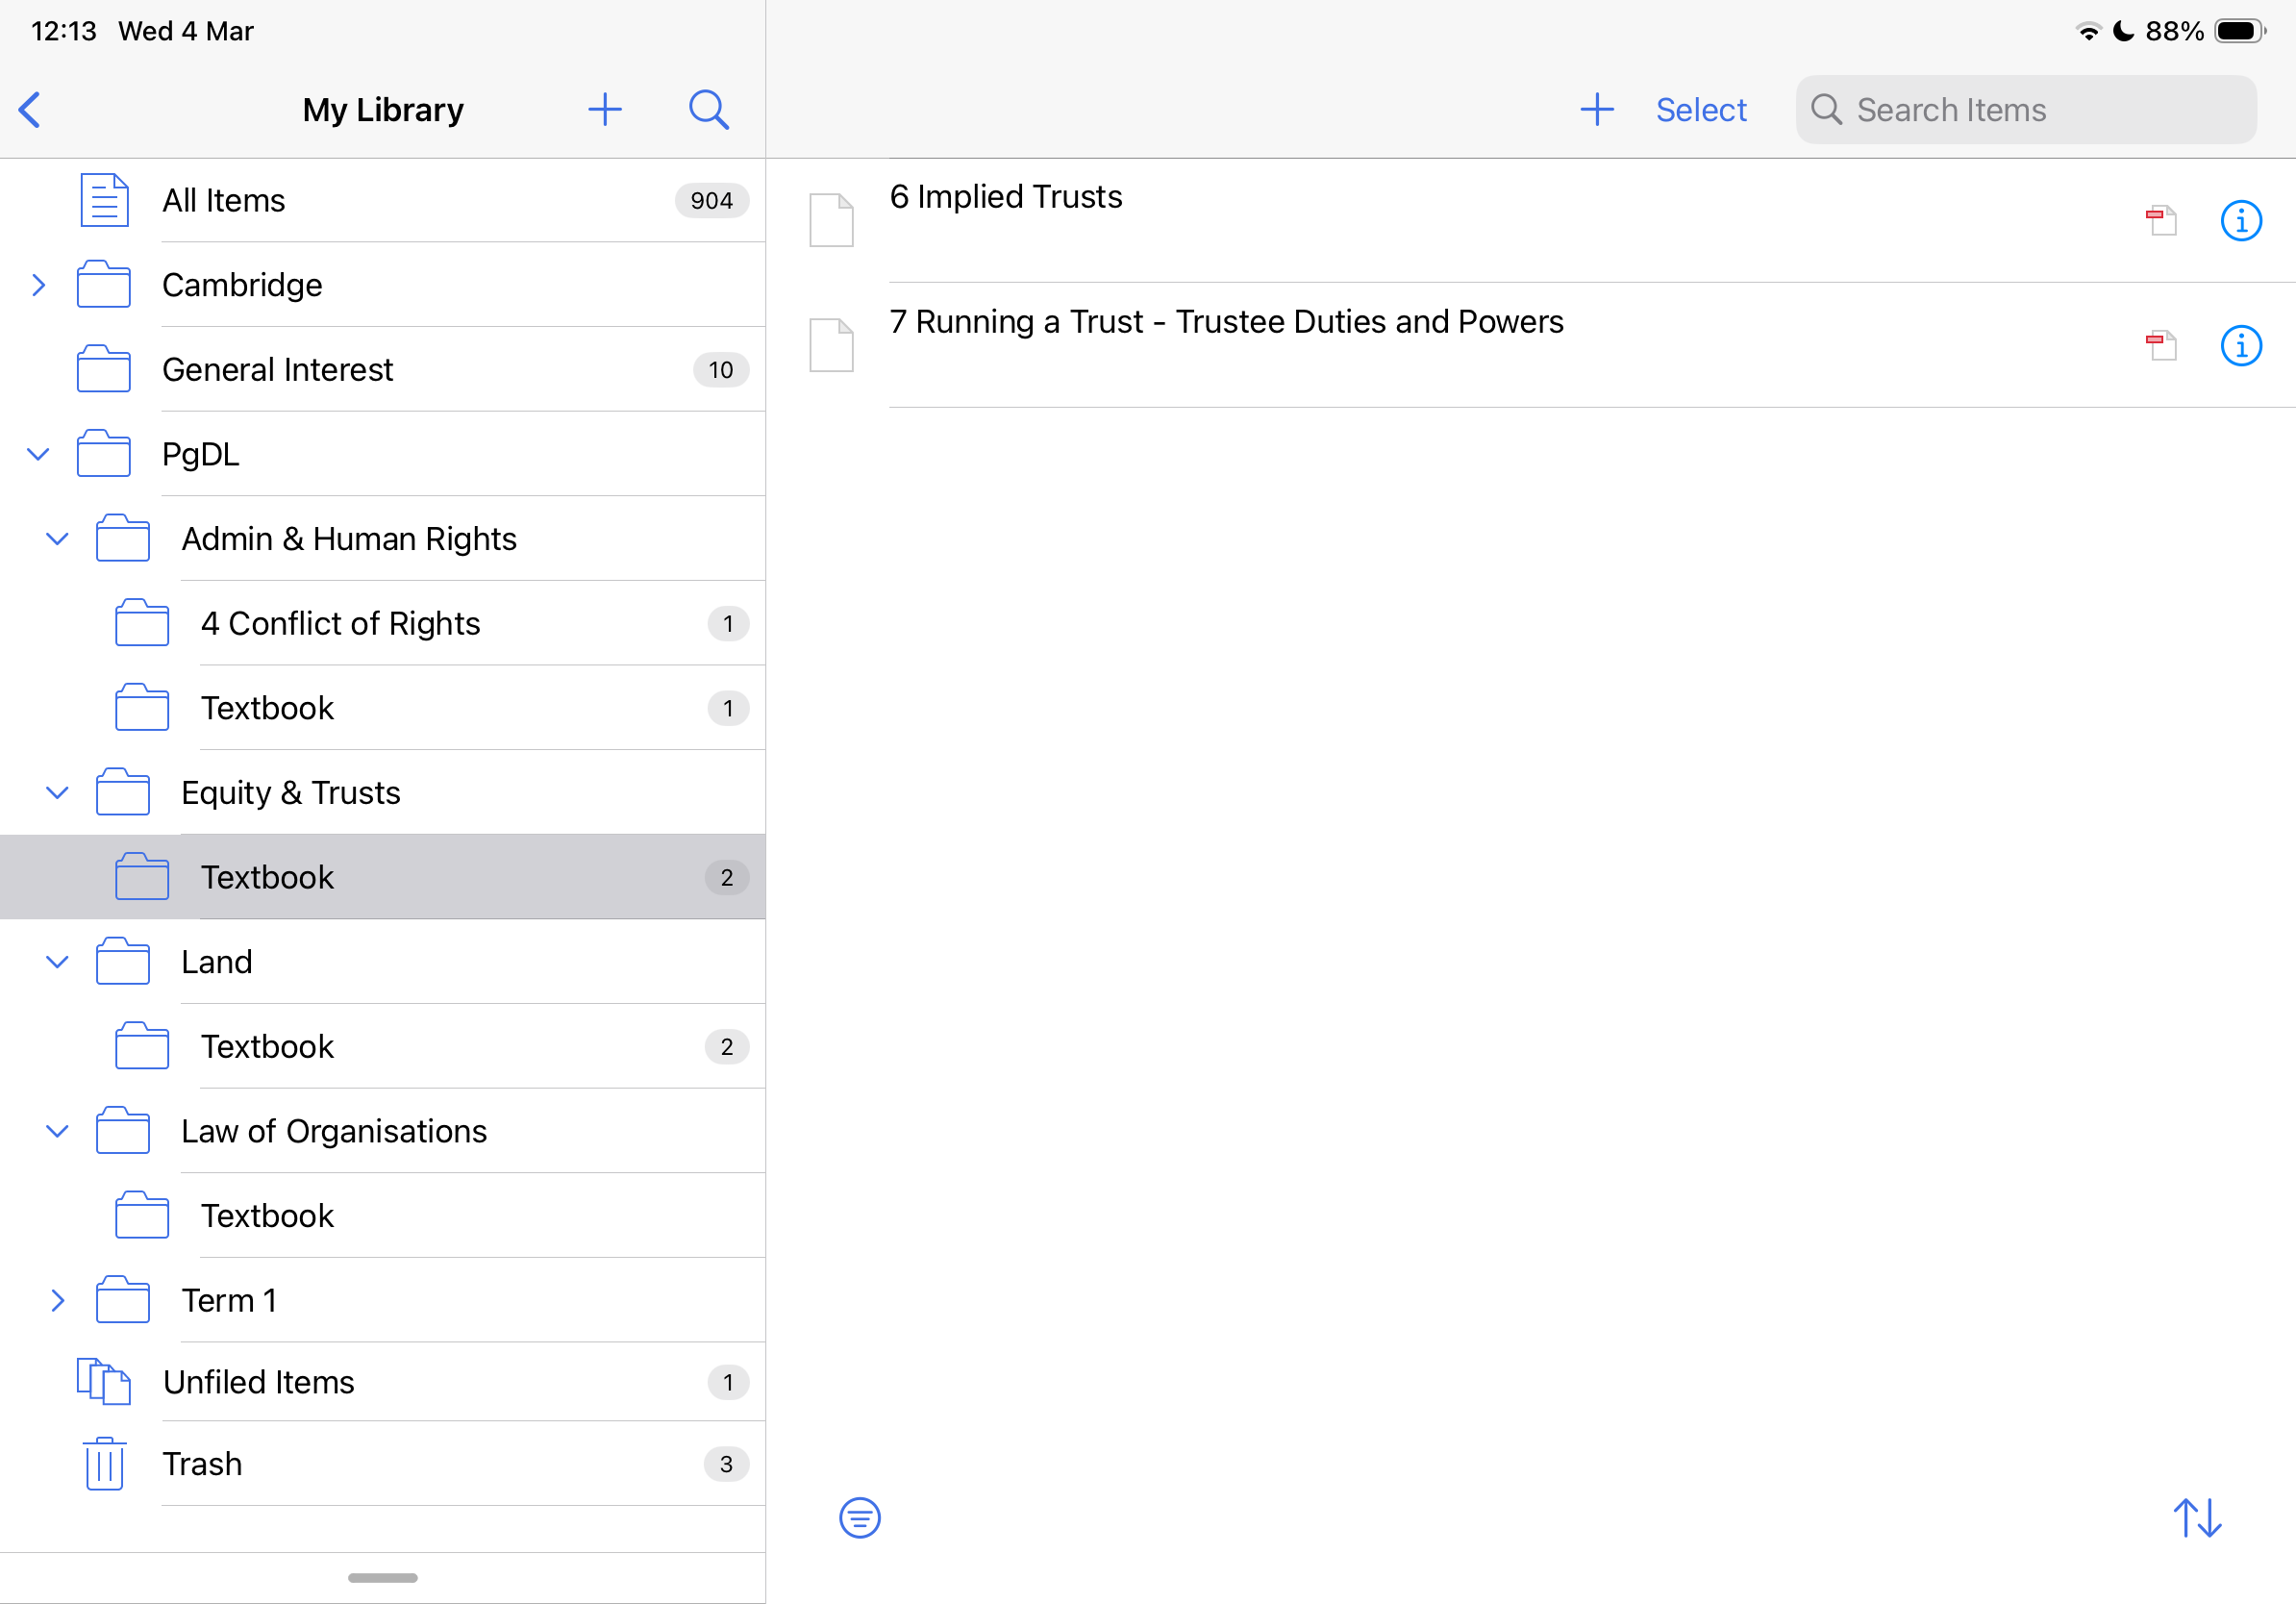Viewport: 2296px width, 1604px height.
Task: Tap Select to choose items
Action: point(1700,110)
